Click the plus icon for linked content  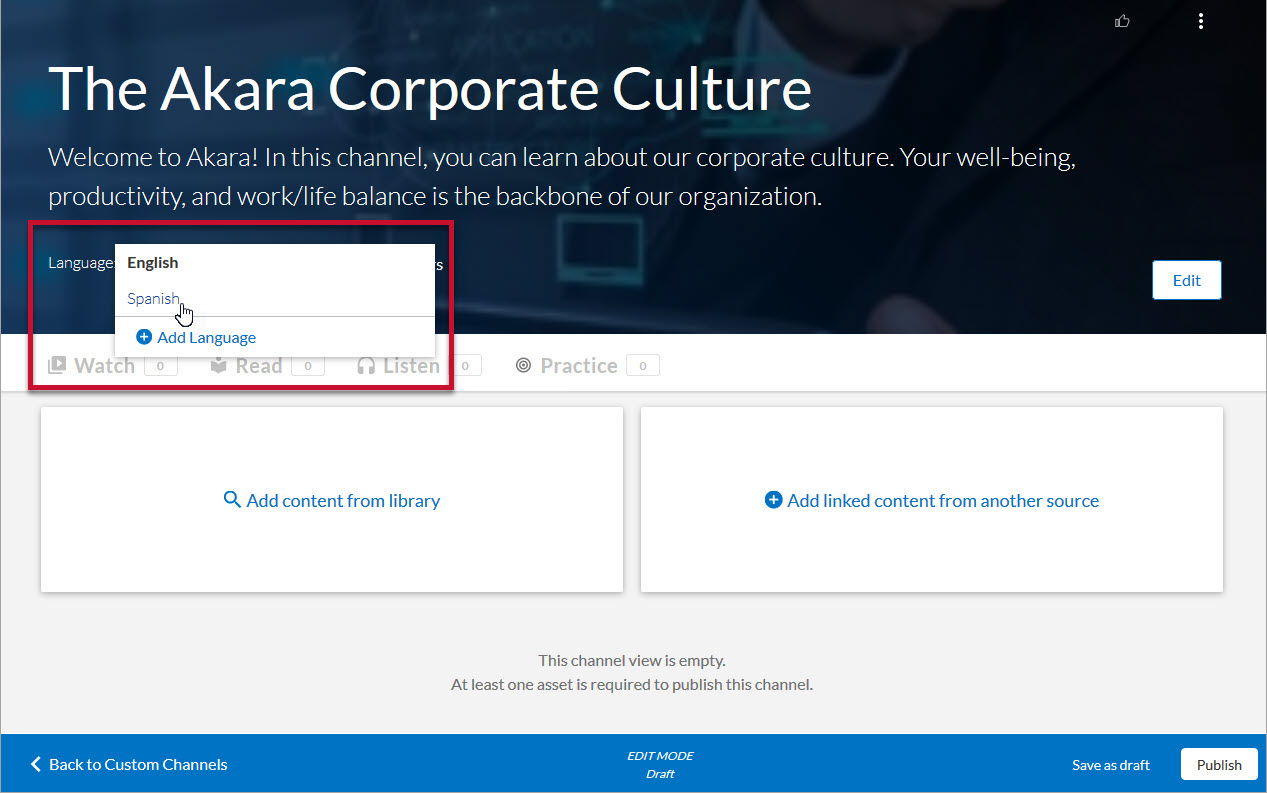coord(773,500)
